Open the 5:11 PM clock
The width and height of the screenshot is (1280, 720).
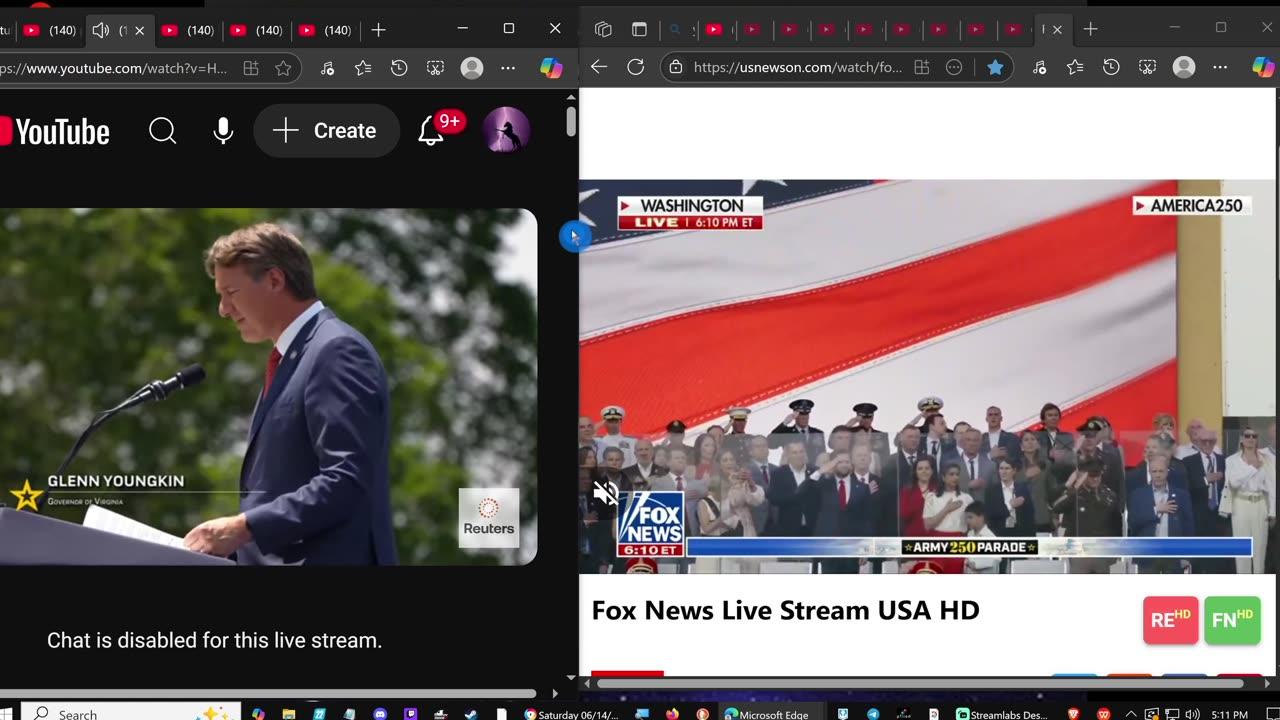(1231, 714)
